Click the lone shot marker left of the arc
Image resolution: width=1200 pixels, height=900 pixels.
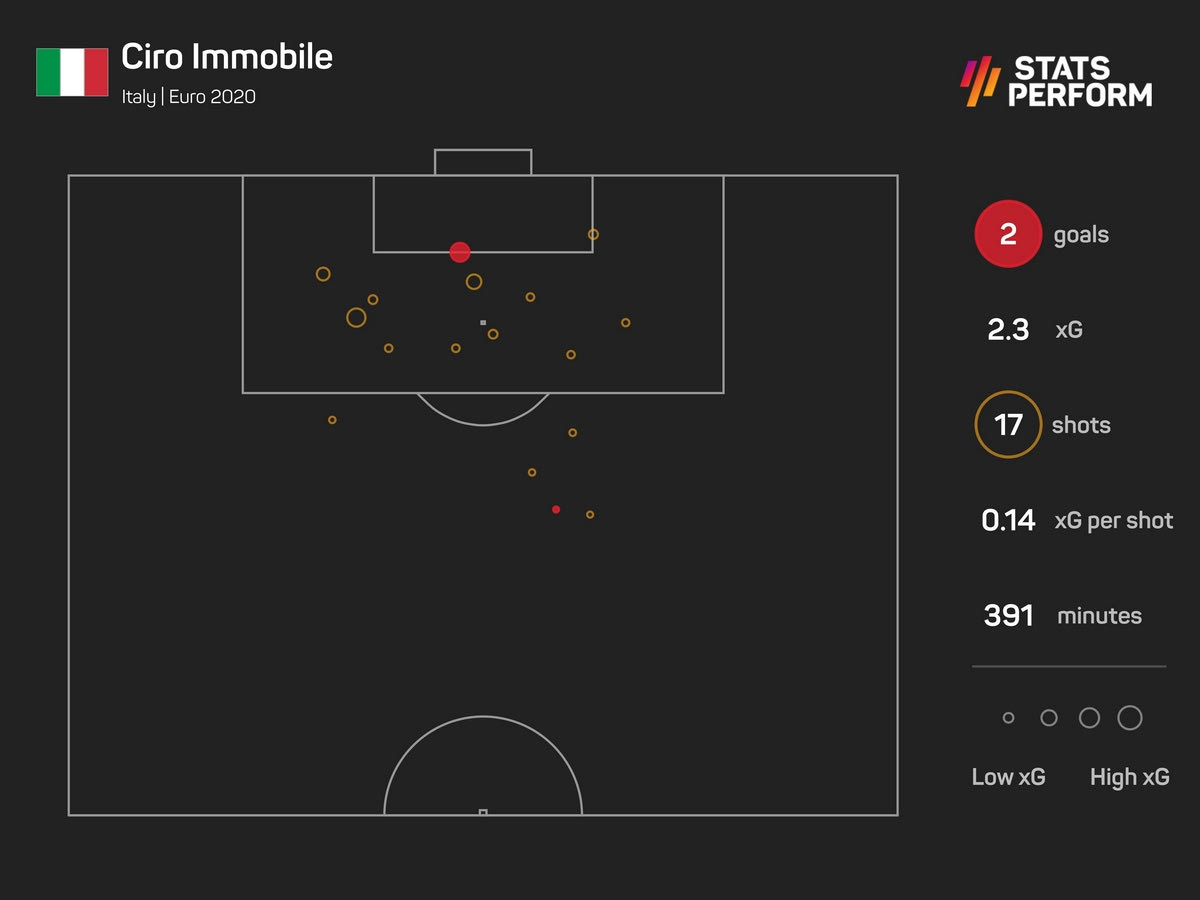point(332,420)
